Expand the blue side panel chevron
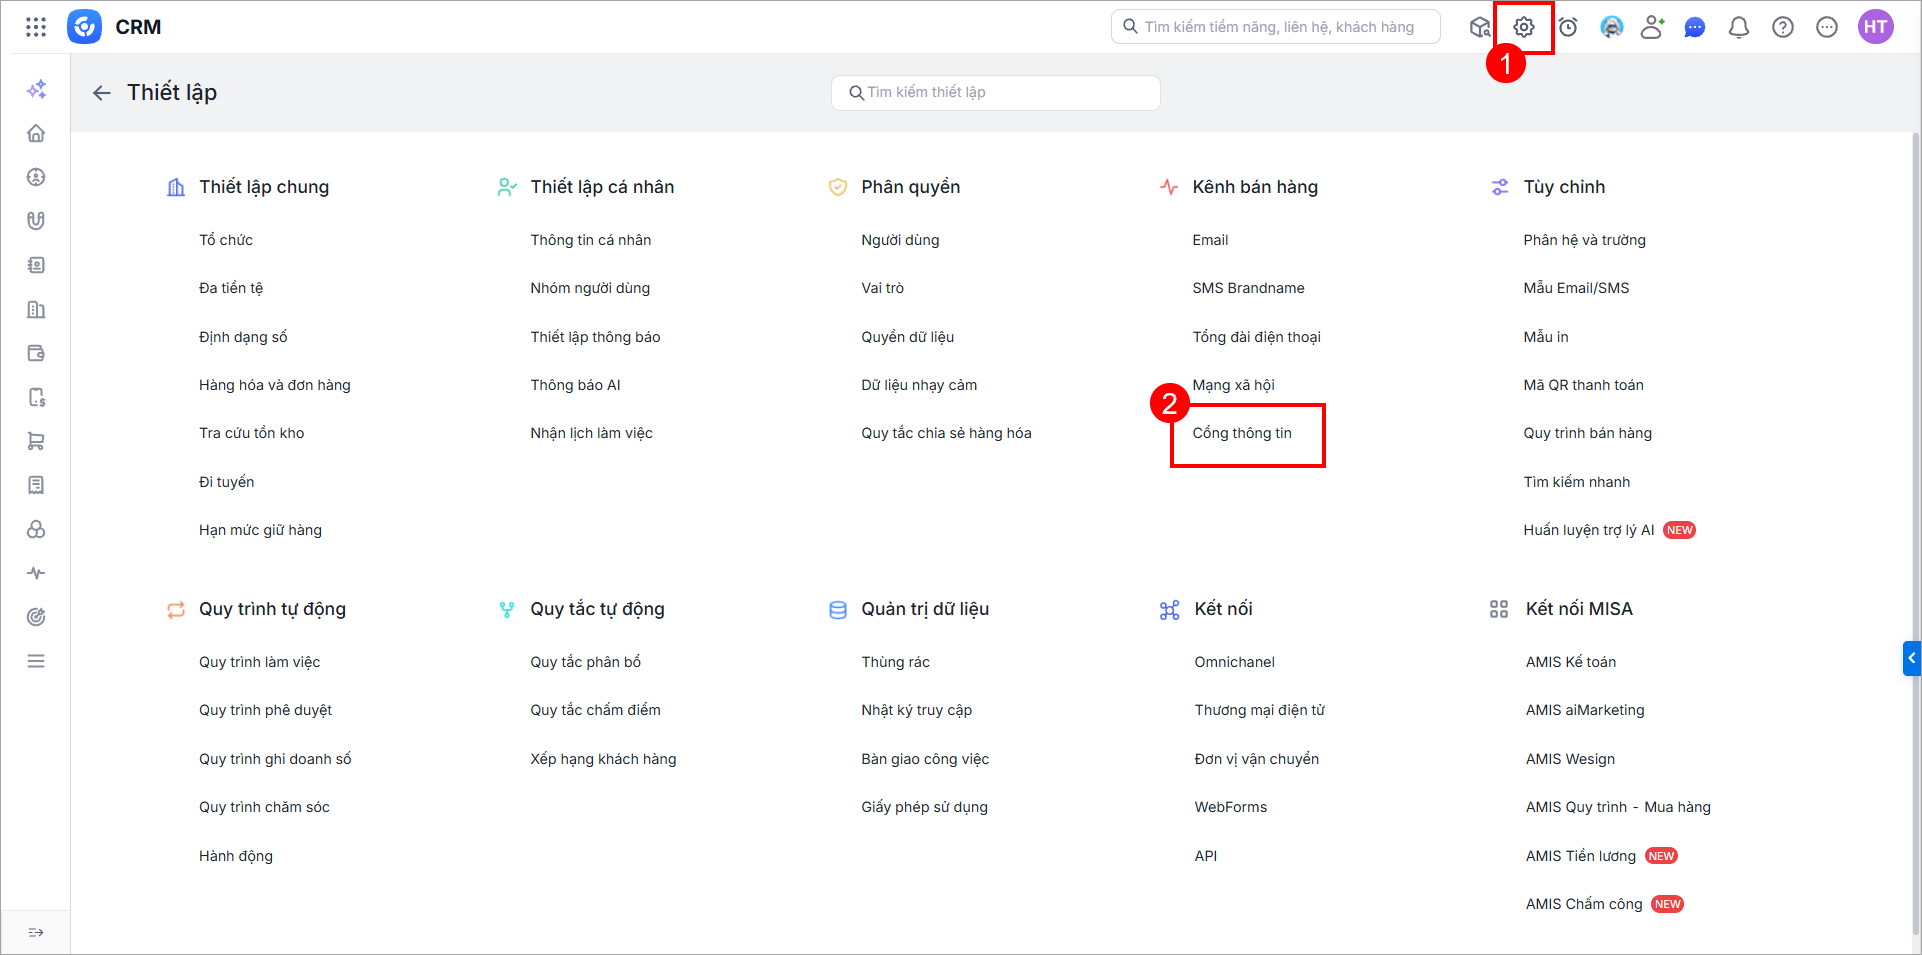 click(1911, 658)
